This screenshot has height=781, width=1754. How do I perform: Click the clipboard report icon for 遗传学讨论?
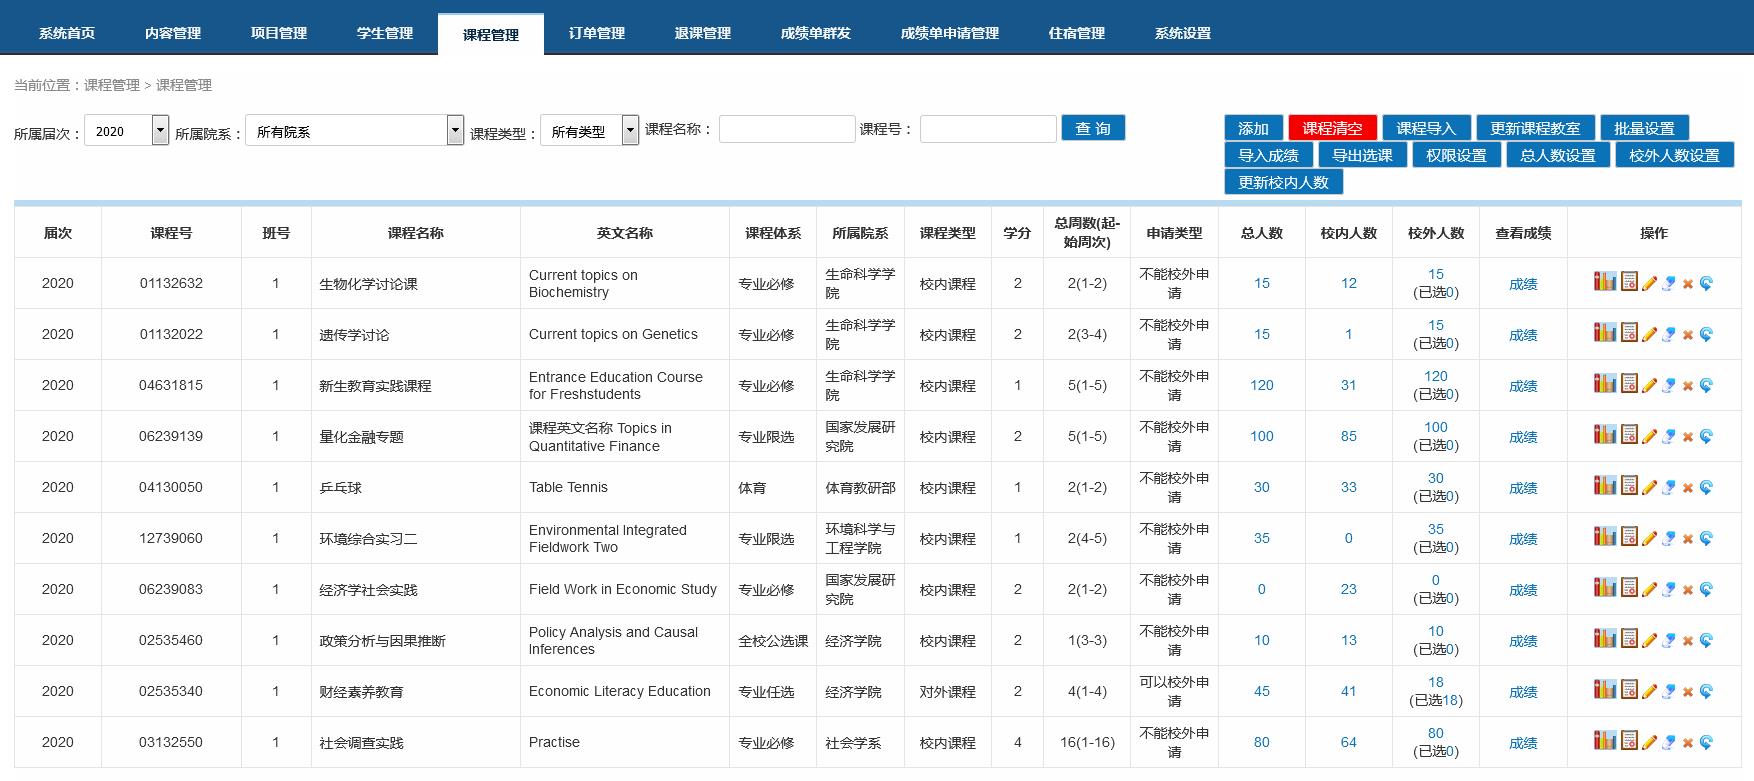point(1629,333)
